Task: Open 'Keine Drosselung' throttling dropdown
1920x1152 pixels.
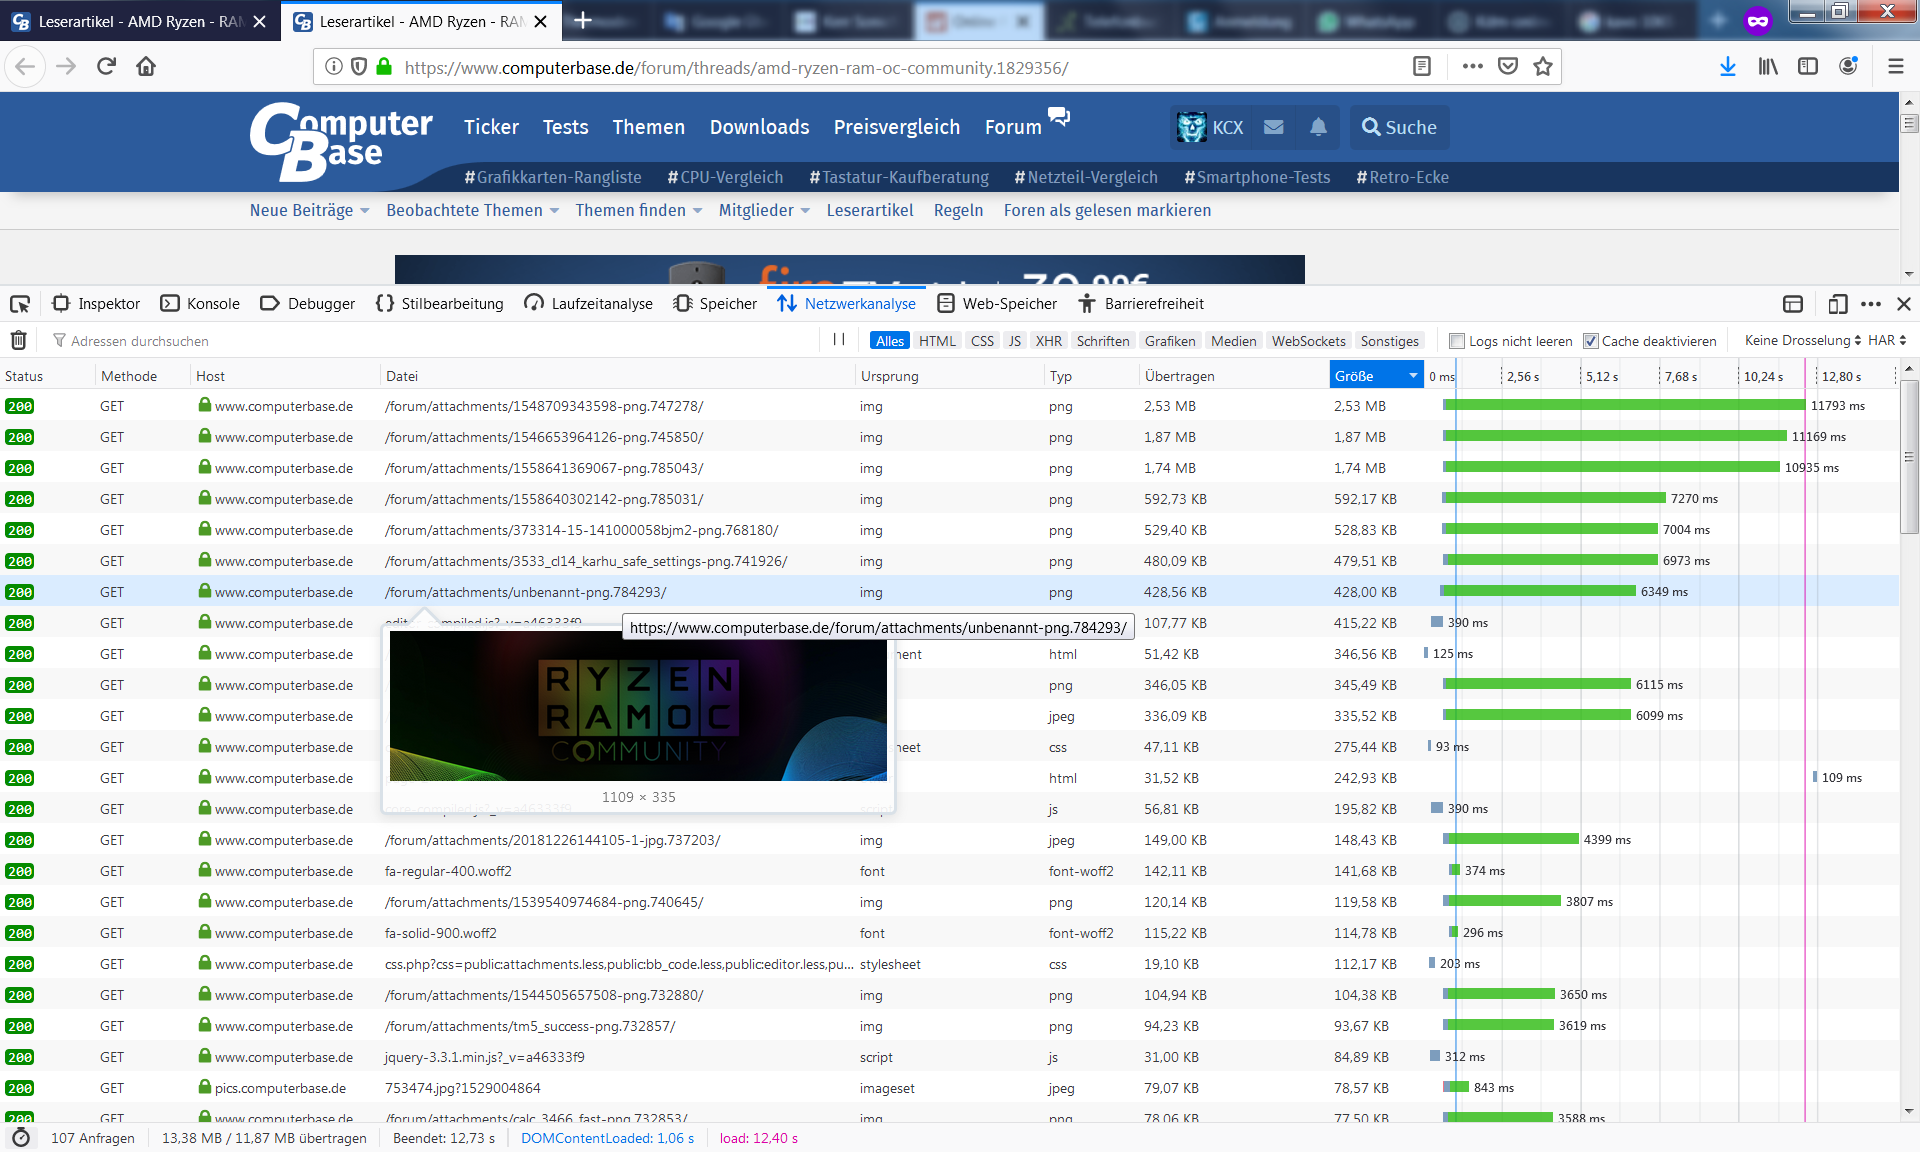Action: click(x=1802, y=340)
